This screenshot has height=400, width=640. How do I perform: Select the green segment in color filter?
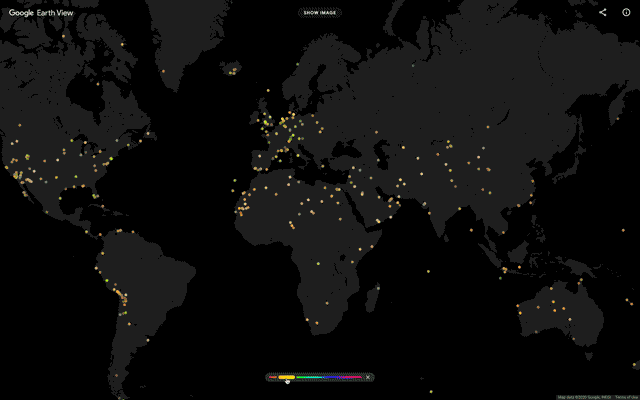305,377
